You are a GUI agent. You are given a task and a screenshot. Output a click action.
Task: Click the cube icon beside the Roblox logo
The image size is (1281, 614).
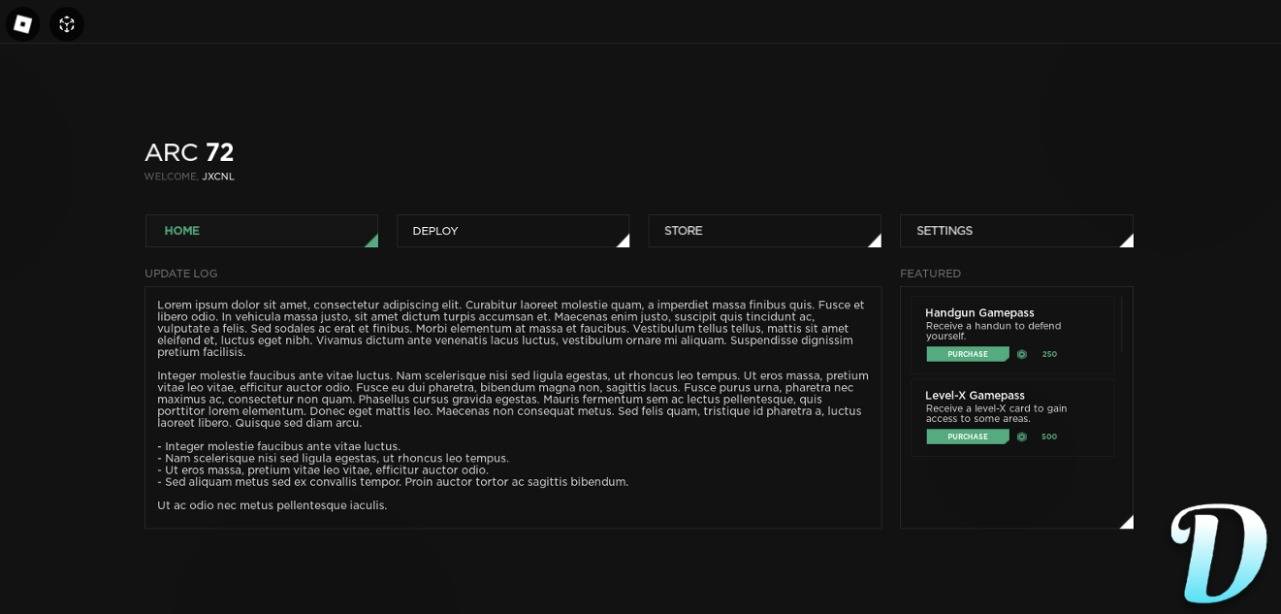(x=67, y=23)
